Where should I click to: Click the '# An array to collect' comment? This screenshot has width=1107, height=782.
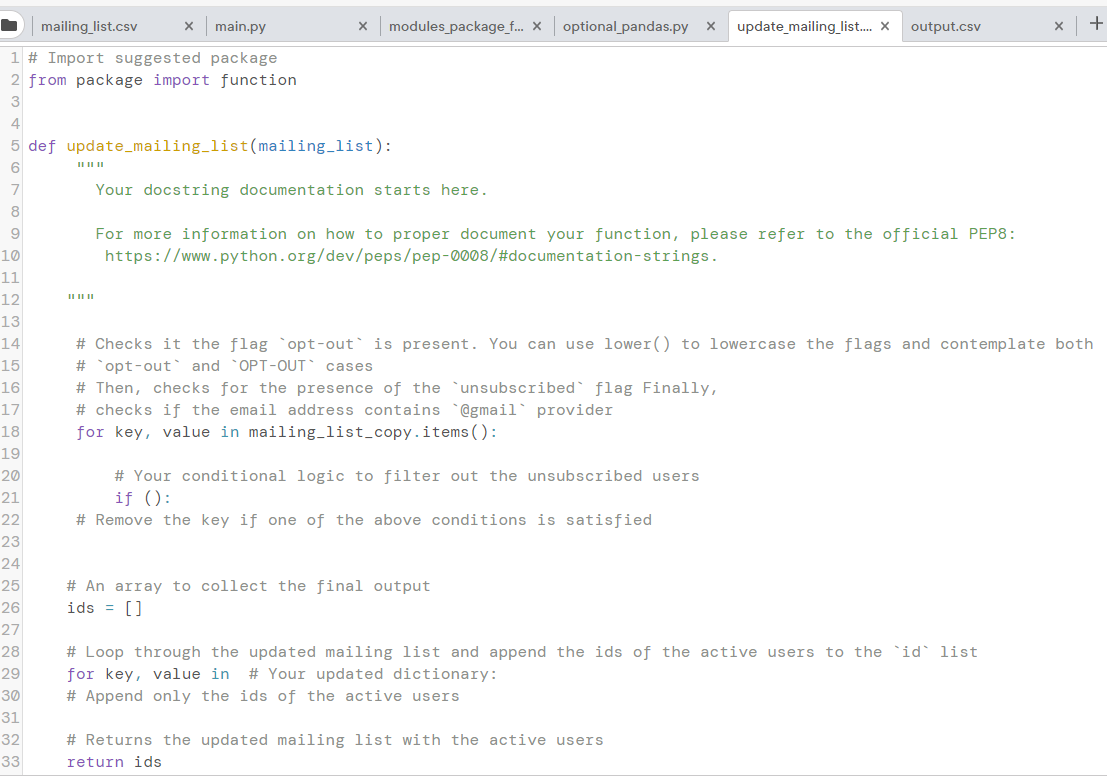coord(249,586)
